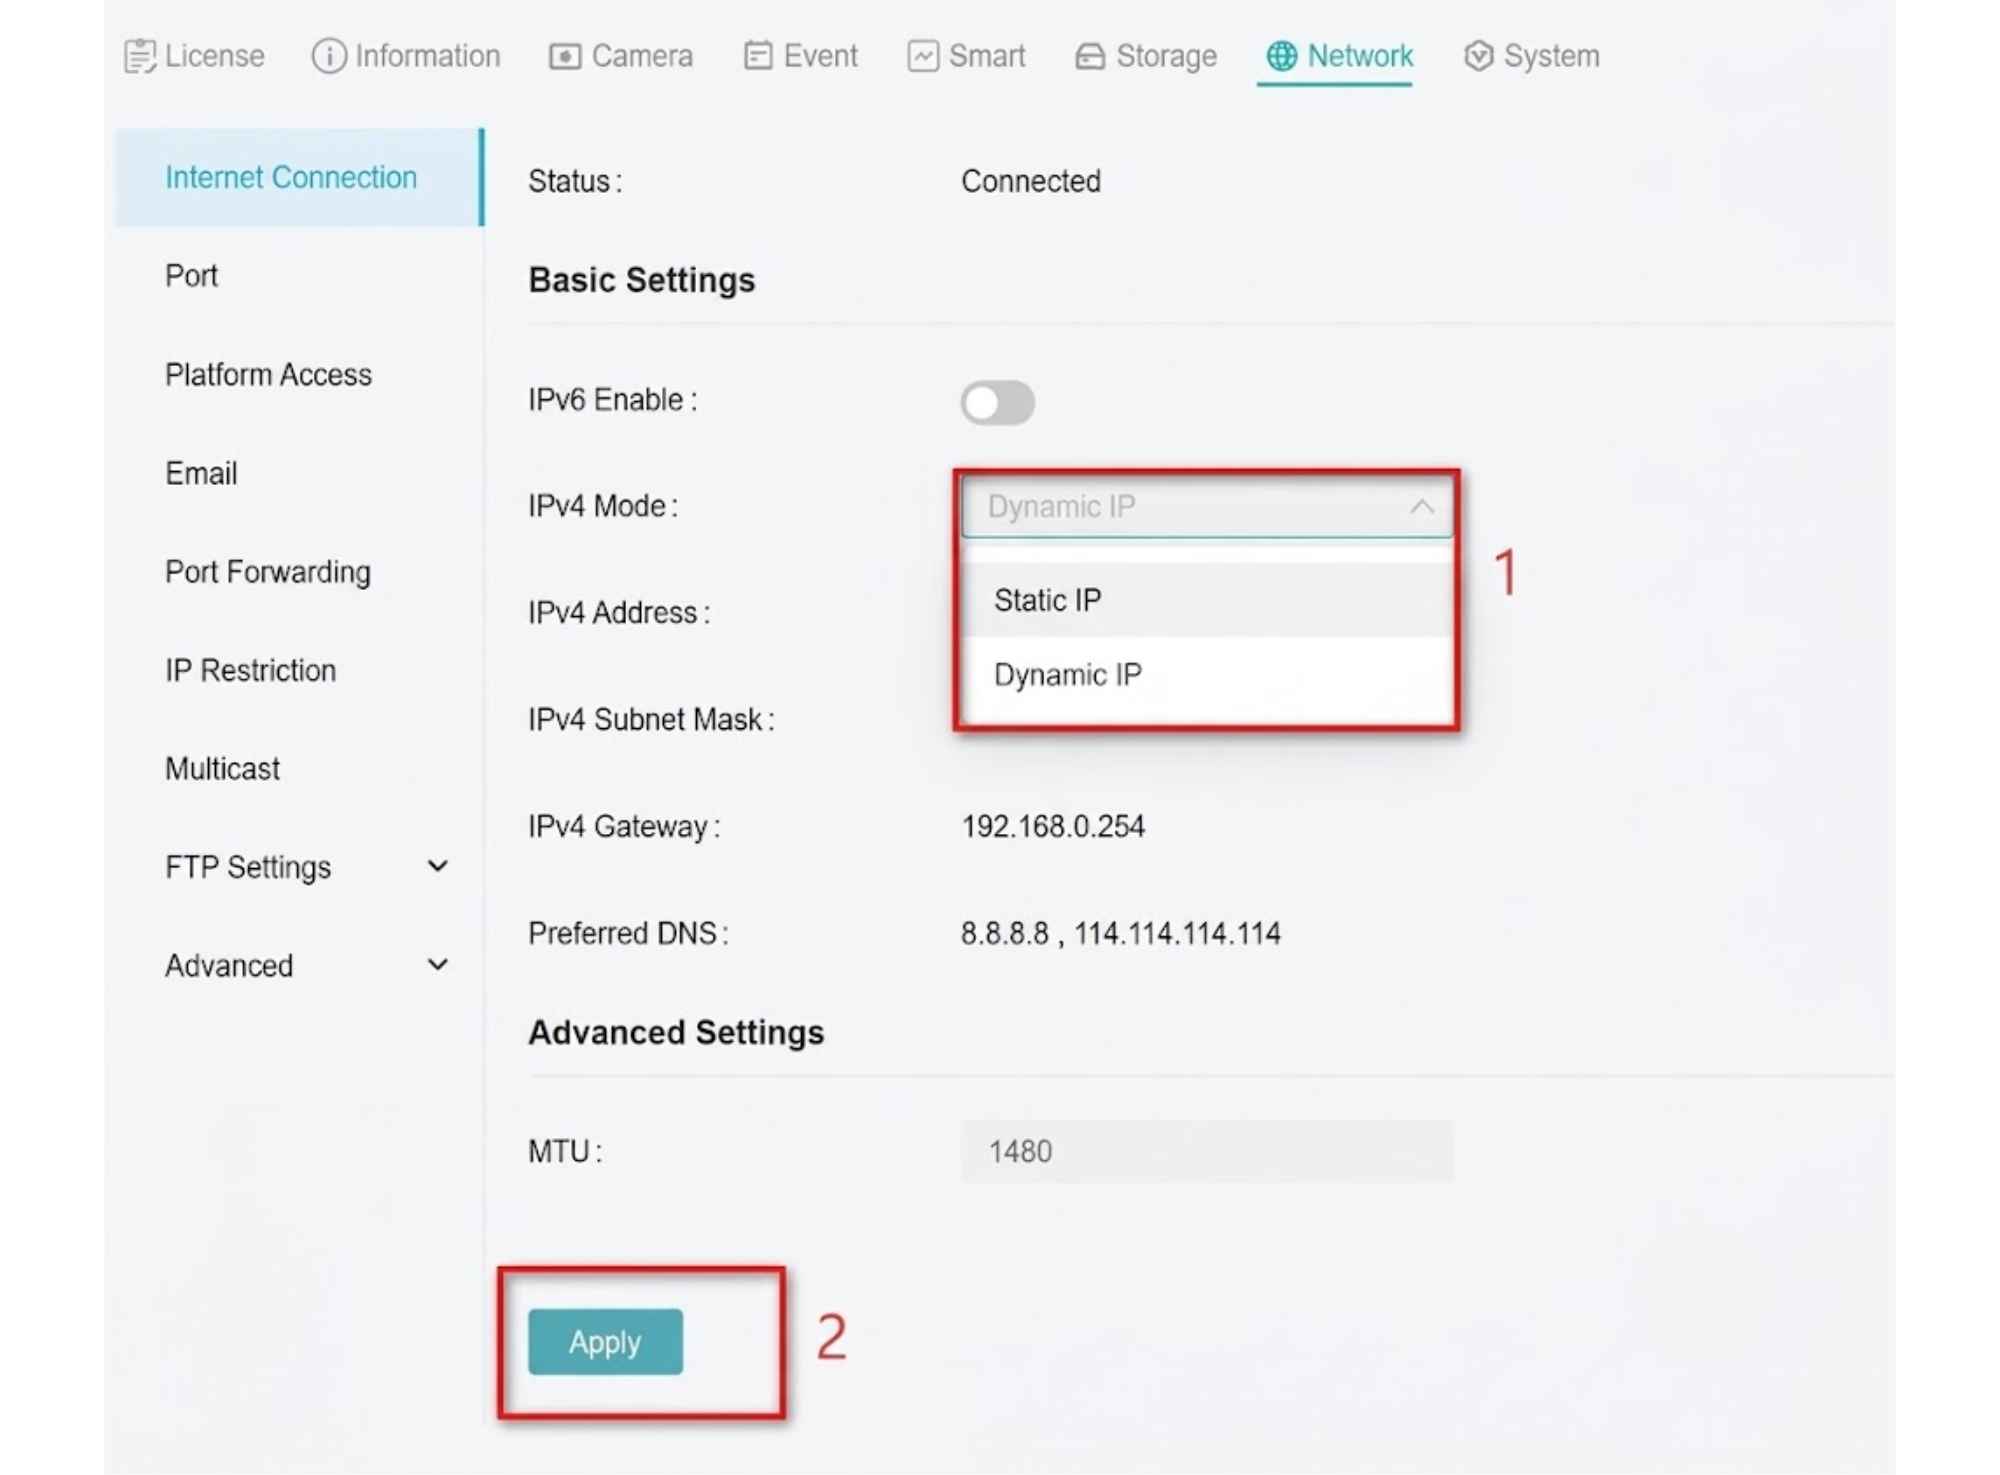Open the Storage tab label

pyautogui.click(x=1166, y=56)
